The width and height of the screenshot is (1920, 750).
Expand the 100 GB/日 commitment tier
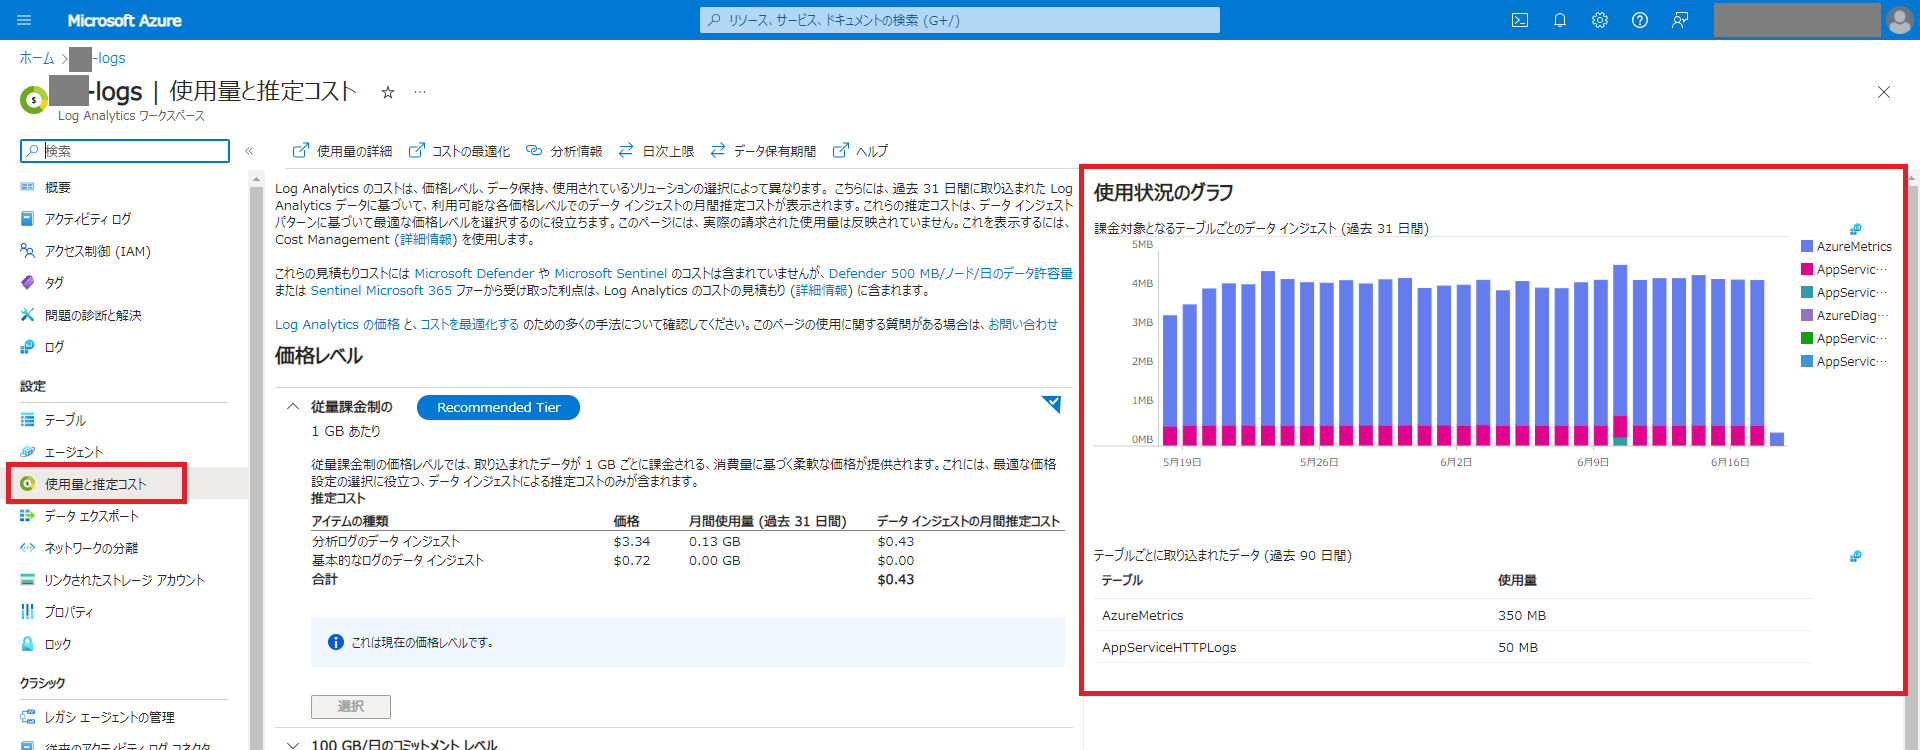[x=293, y=744]
